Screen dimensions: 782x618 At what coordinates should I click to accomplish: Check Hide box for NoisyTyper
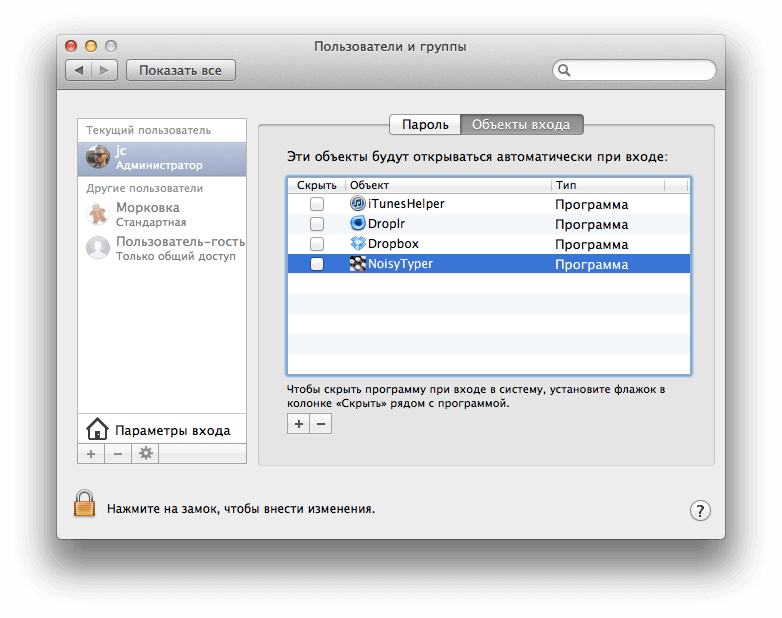317,263
